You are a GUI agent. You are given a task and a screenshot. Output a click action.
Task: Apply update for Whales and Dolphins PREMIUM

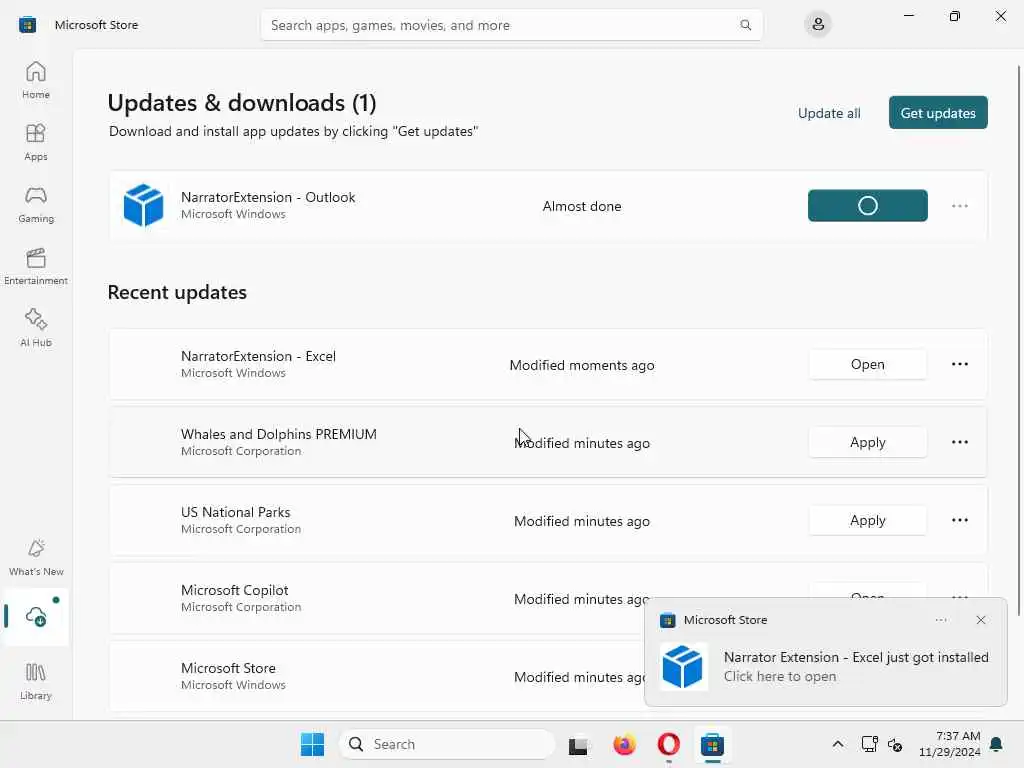[x=867, y=442]
